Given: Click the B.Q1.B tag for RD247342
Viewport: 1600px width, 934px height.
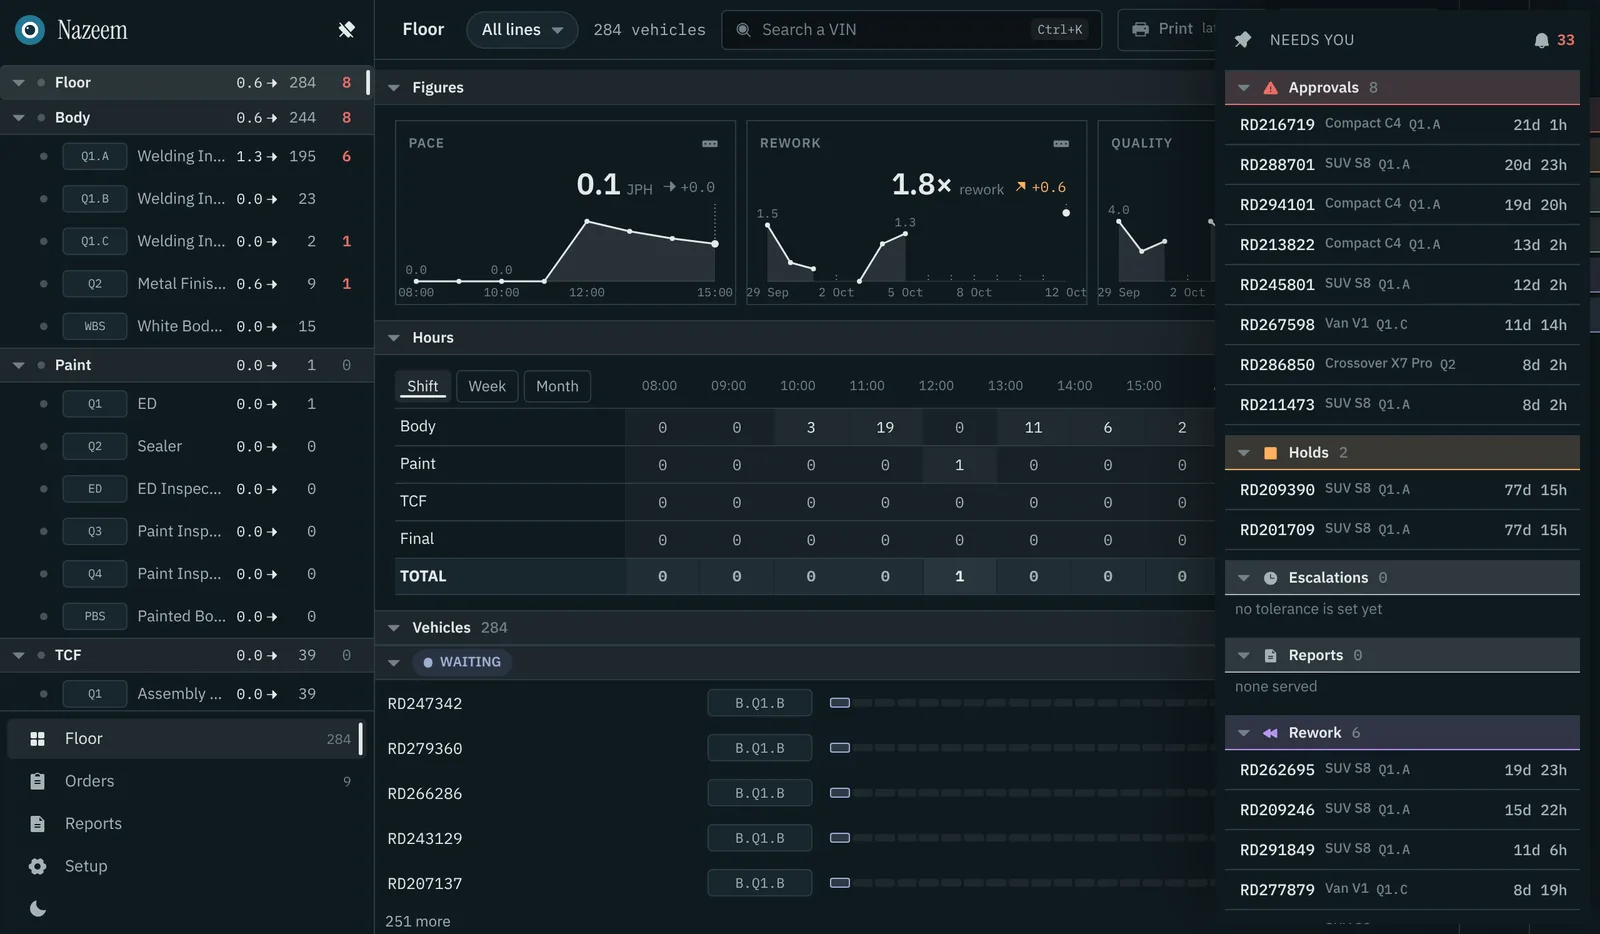Looking at the screenshot, I should pyautogui.click(x=760, y=703).
